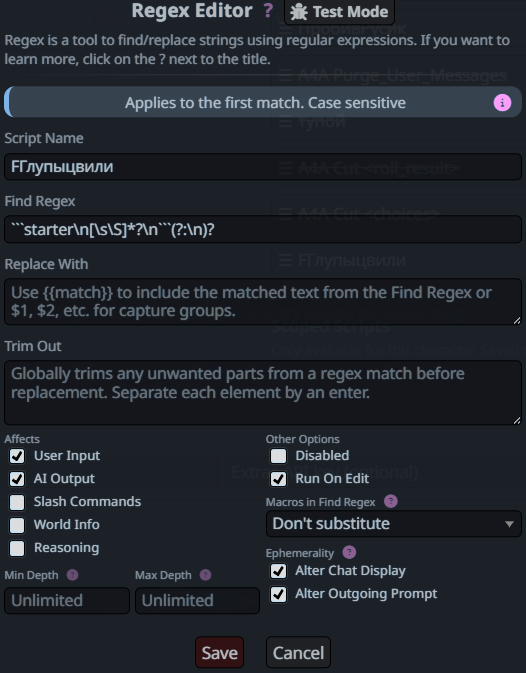Uncheck the User Input checkbox
The height and width of the screenshot is (673, 526).
pyautogui.click(x=17, y=456)
